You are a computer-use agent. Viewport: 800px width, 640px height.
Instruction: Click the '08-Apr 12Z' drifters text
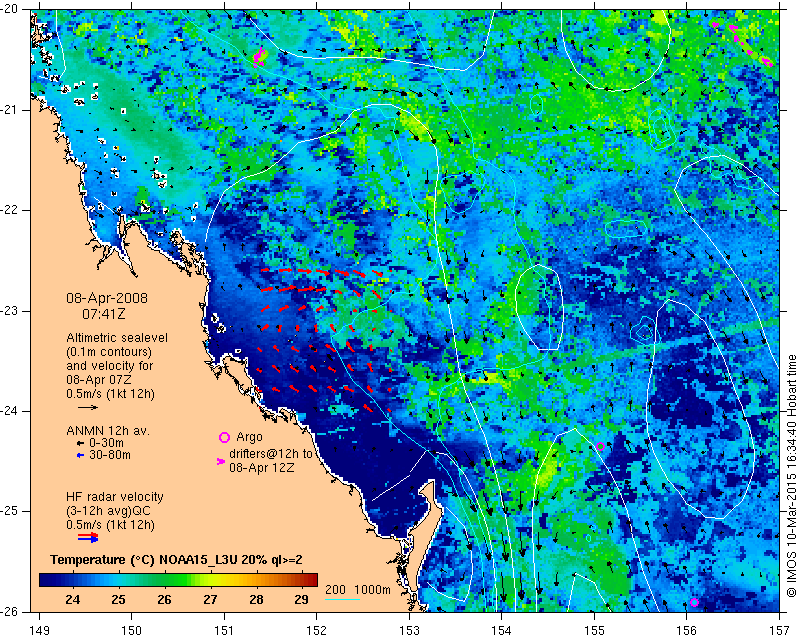pos(262,467)
